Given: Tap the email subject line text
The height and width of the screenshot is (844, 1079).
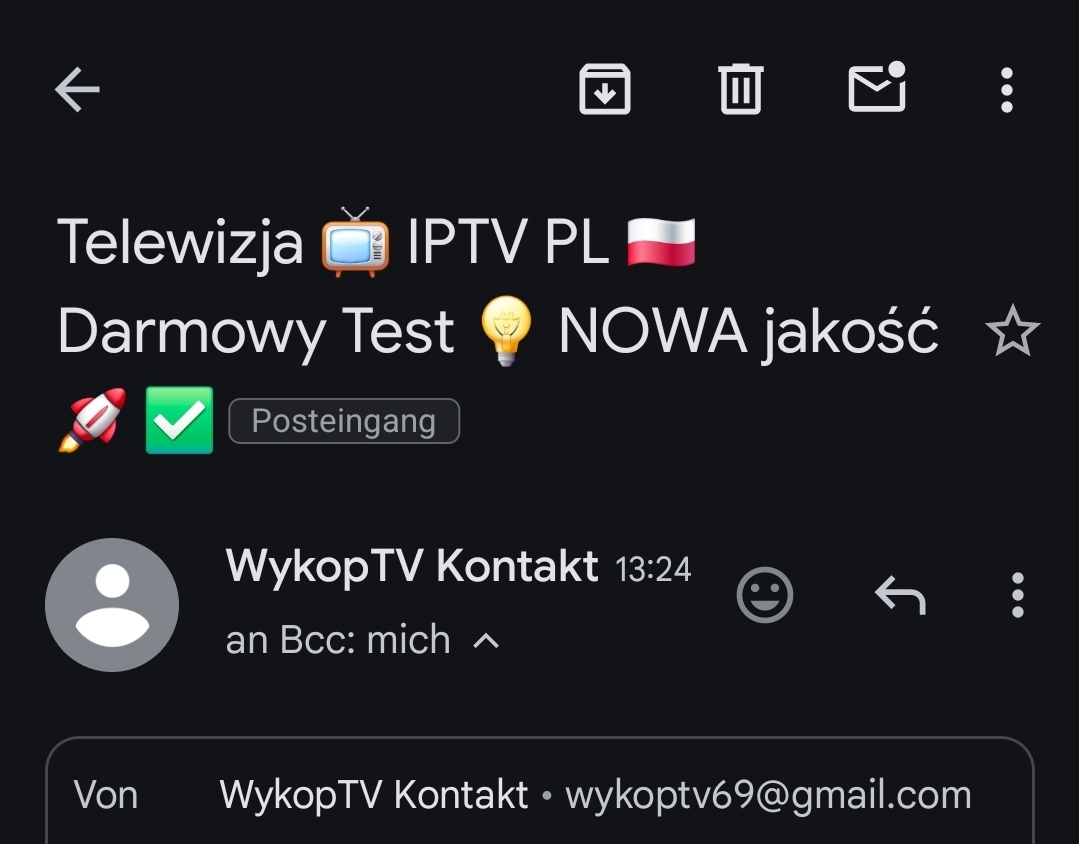Looking at the screenshot, I should [498, 331].
